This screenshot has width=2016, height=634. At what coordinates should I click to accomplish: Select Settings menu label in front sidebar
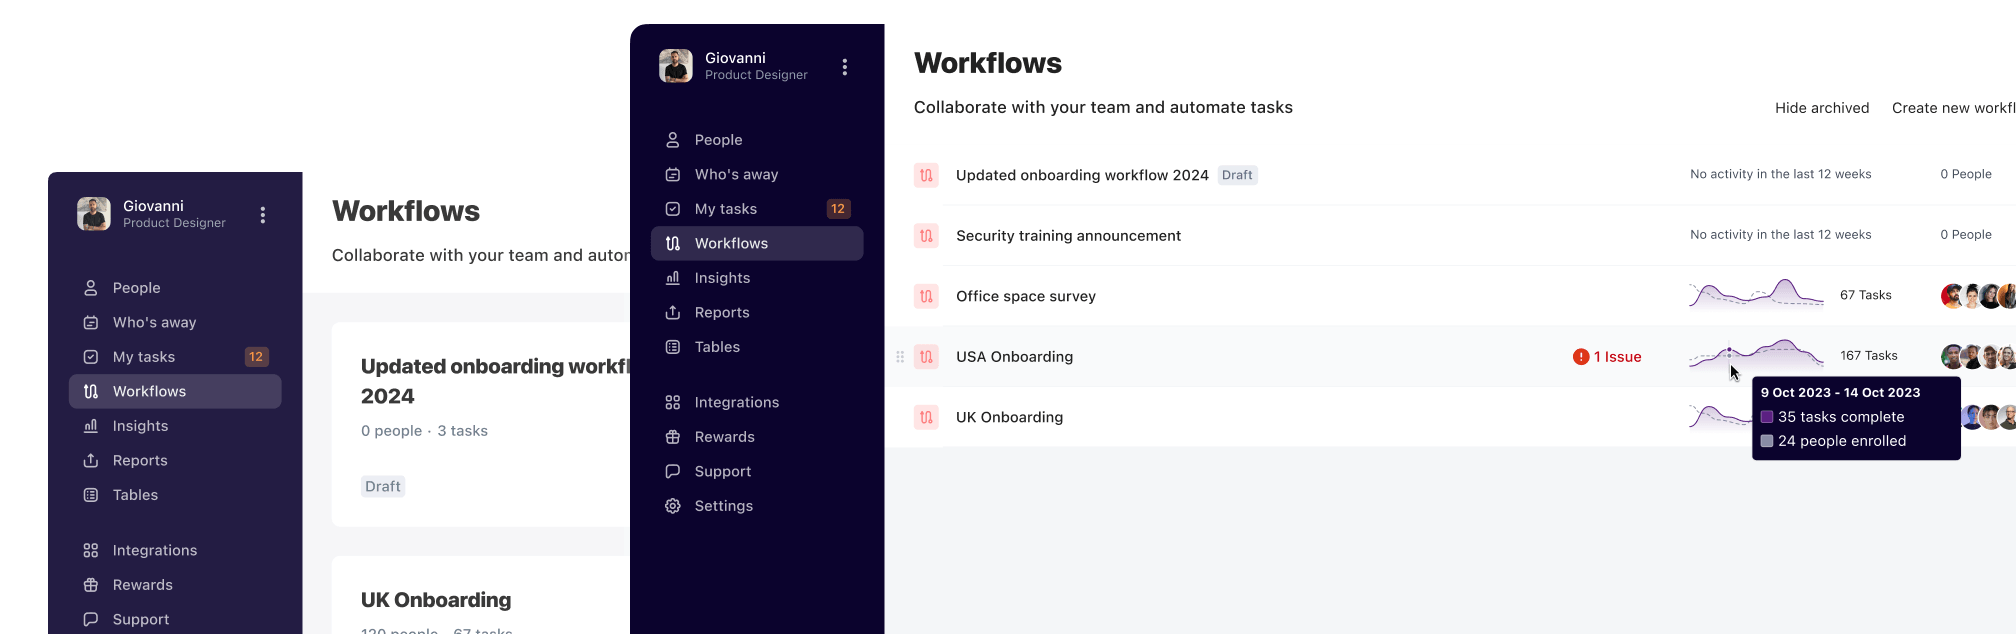[x=724, y=506]
